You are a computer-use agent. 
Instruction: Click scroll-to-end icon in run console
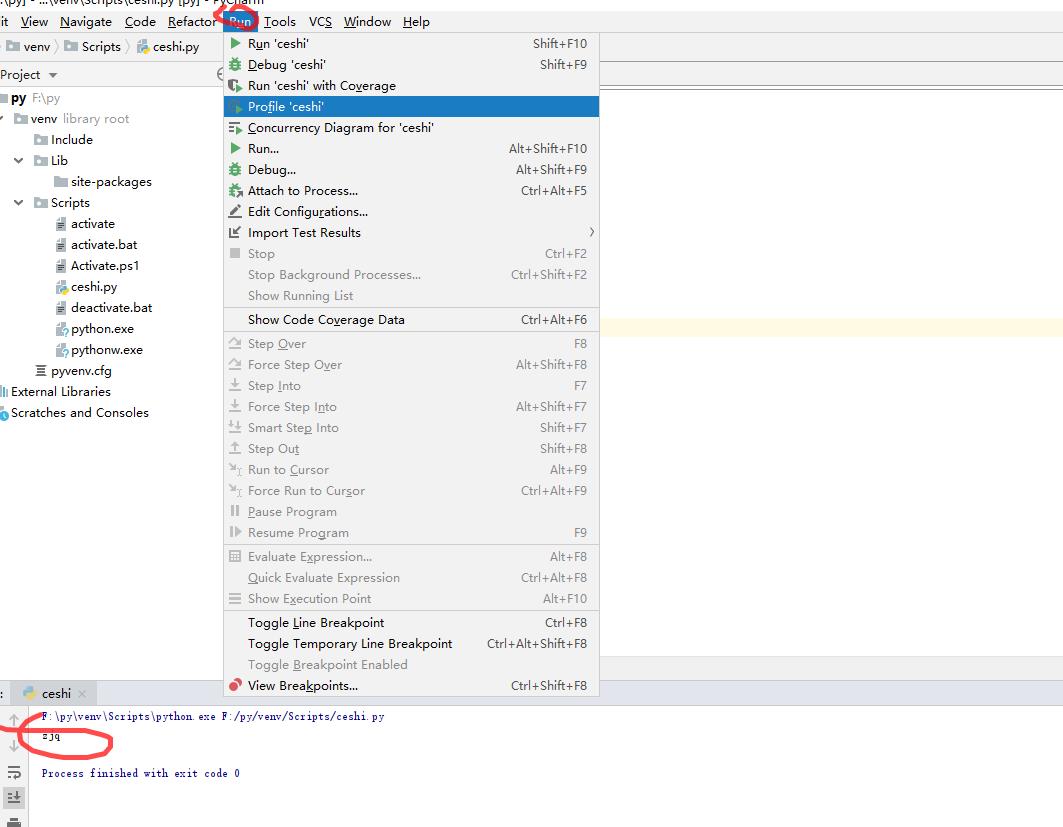[x=14, y=797]
